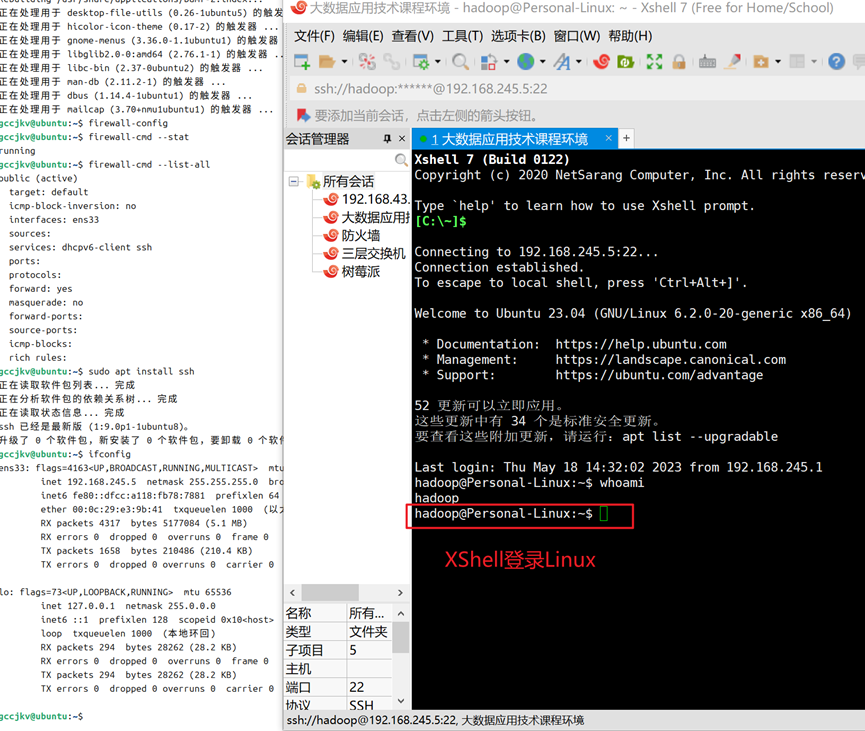This screenshot has width=865, height=731.
Task: Click the session manager search magnifier
Action: pyautogui.click(x=401, y=160)
